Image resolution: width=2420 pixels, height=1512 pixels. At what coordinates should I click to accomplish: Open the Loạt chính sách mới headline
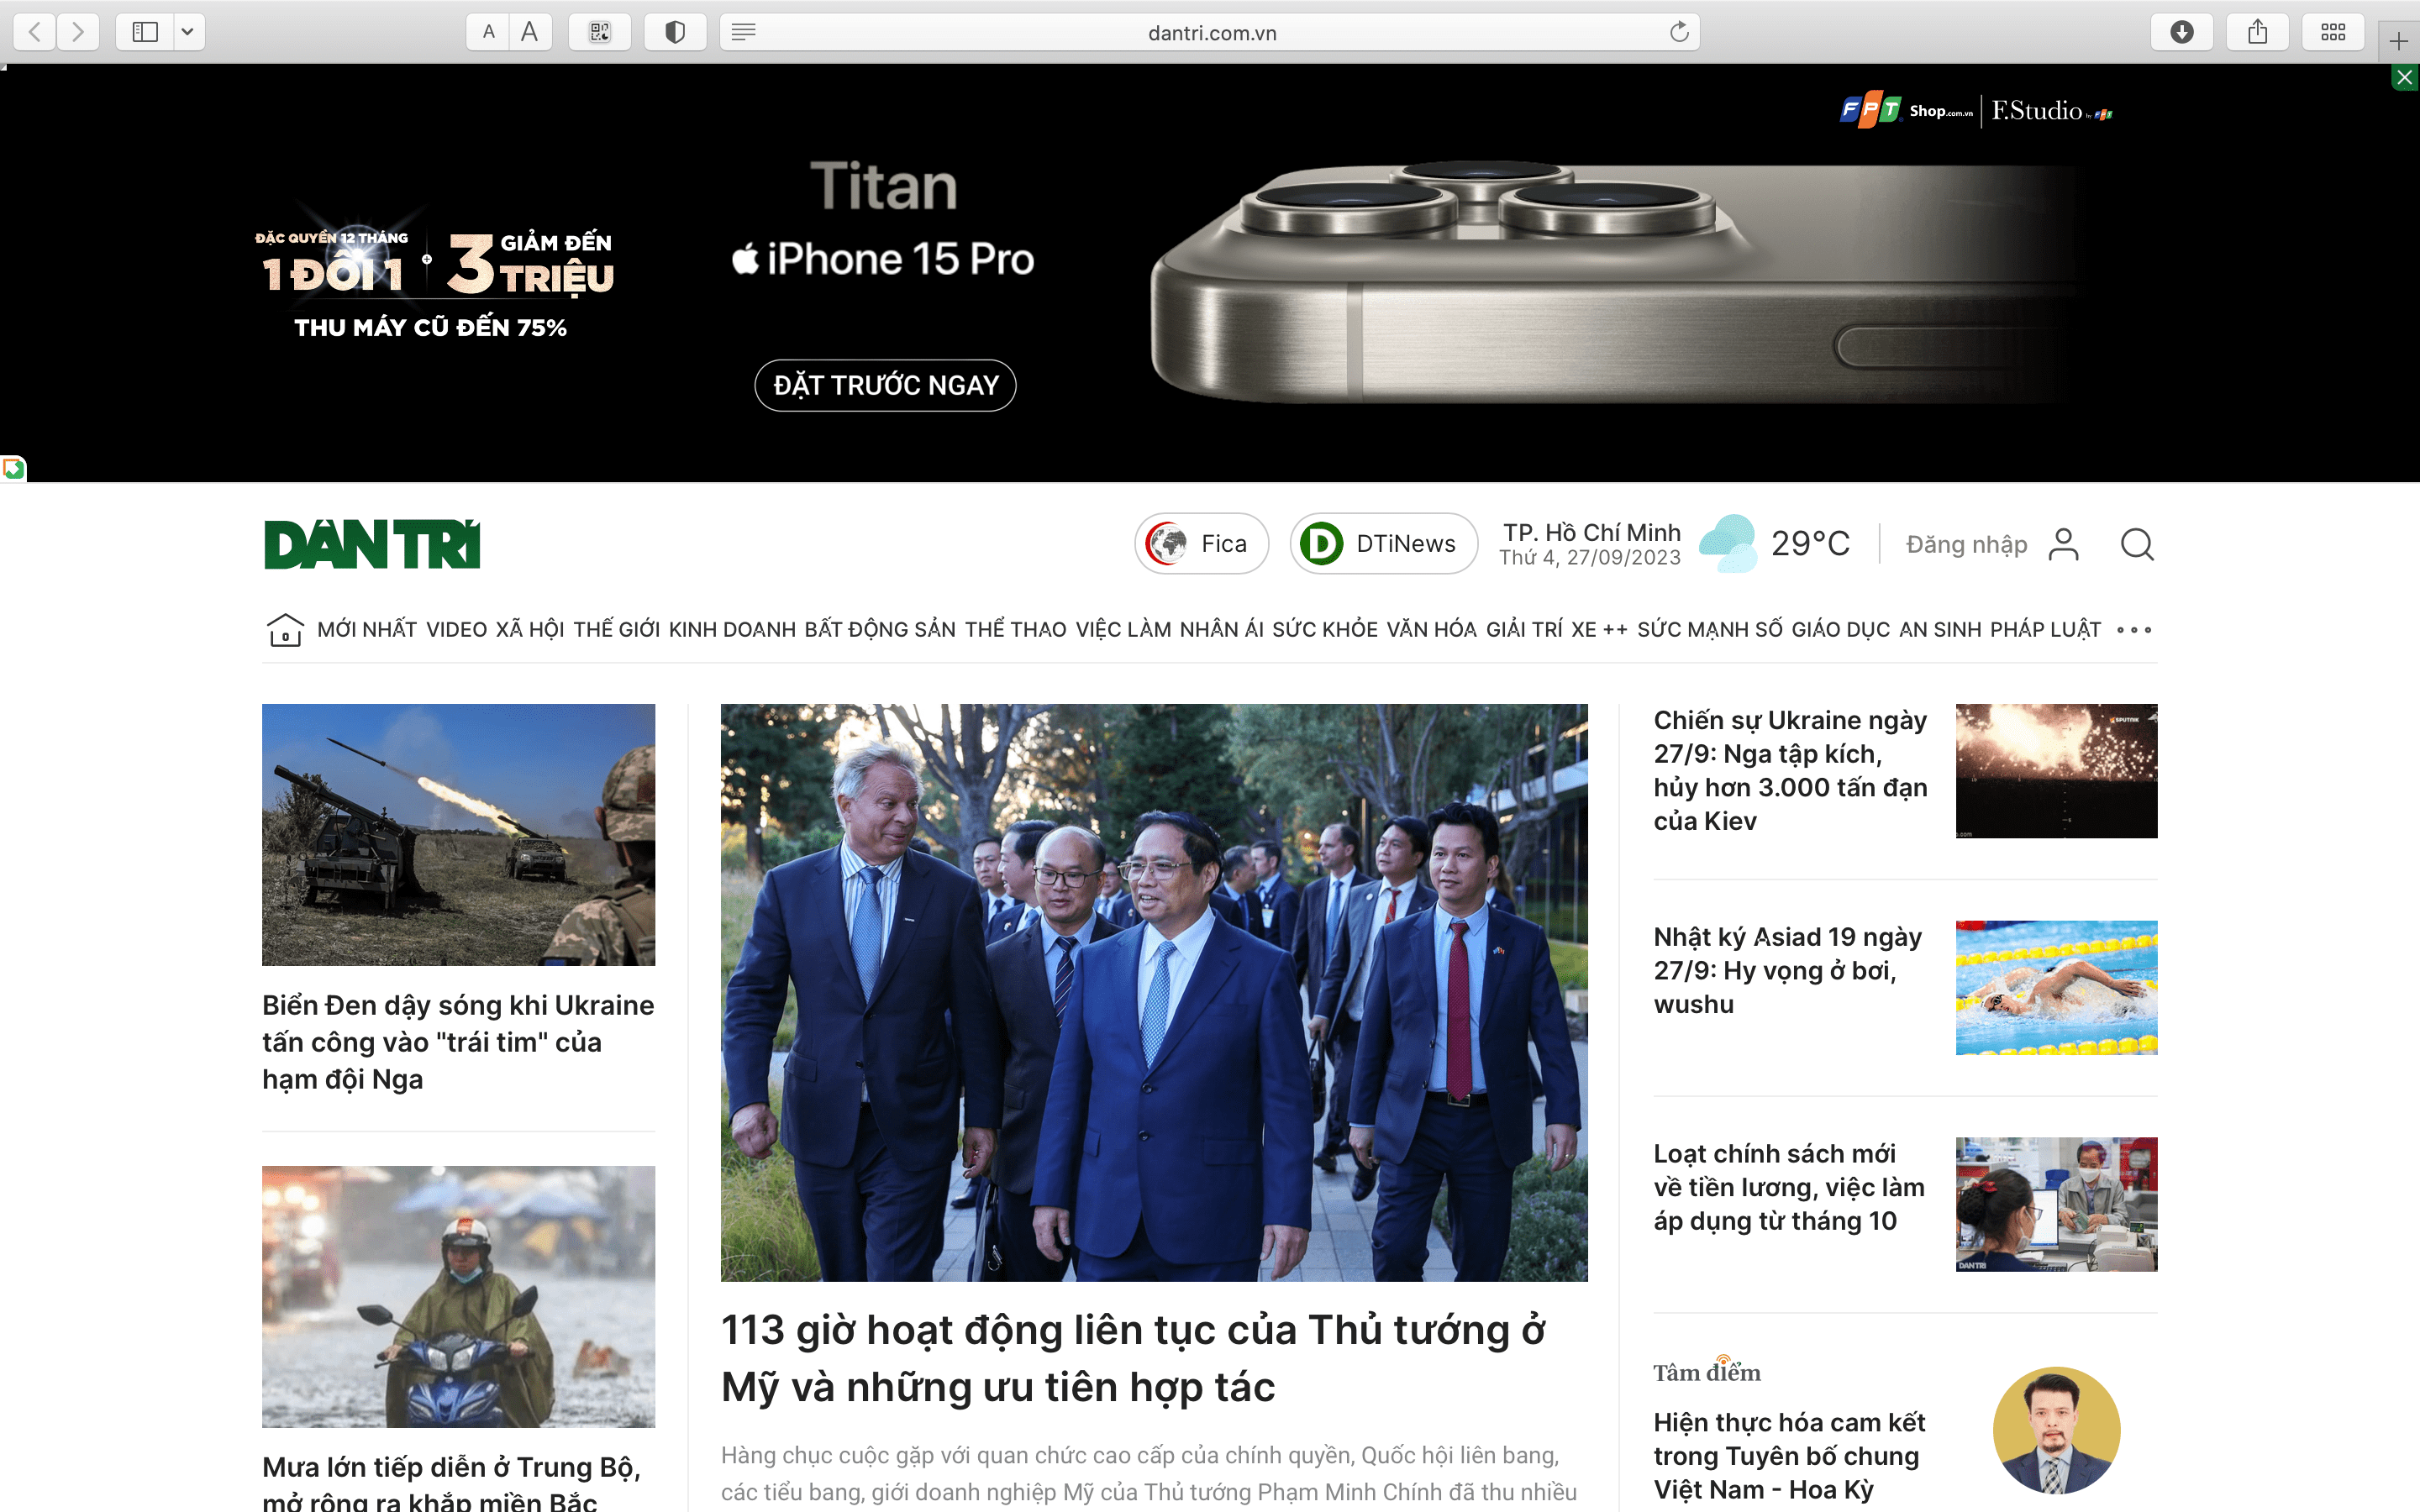(1789, 1187)
